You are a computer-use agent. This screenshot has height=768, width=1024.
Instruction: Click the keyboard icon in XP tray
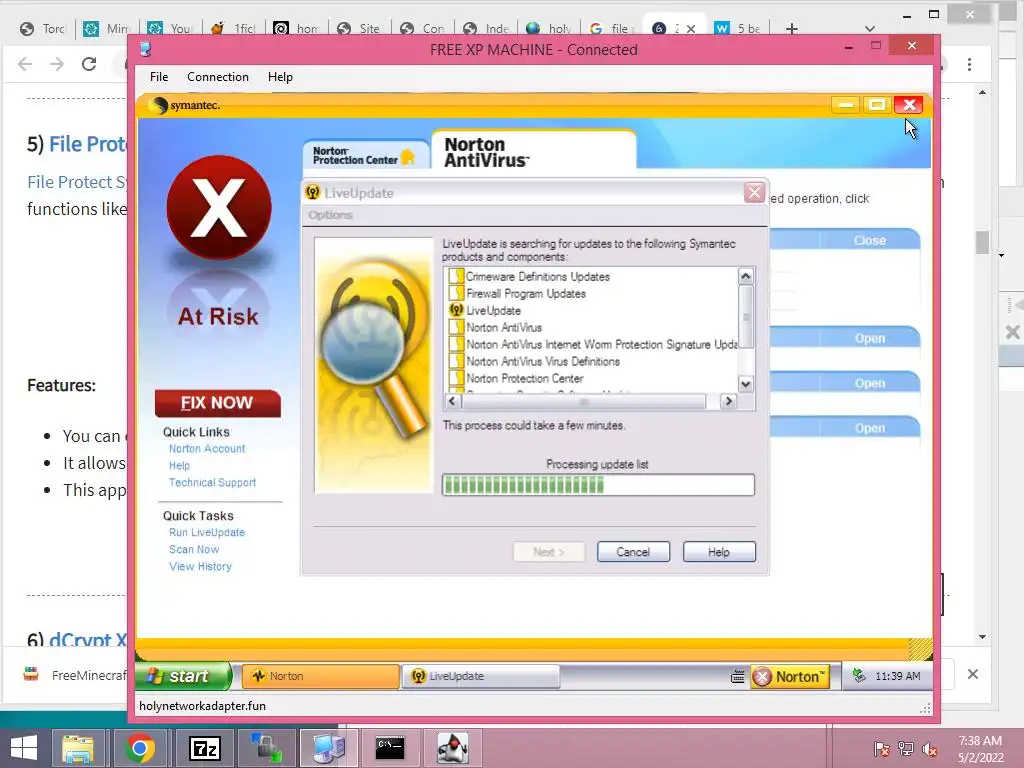737,677
